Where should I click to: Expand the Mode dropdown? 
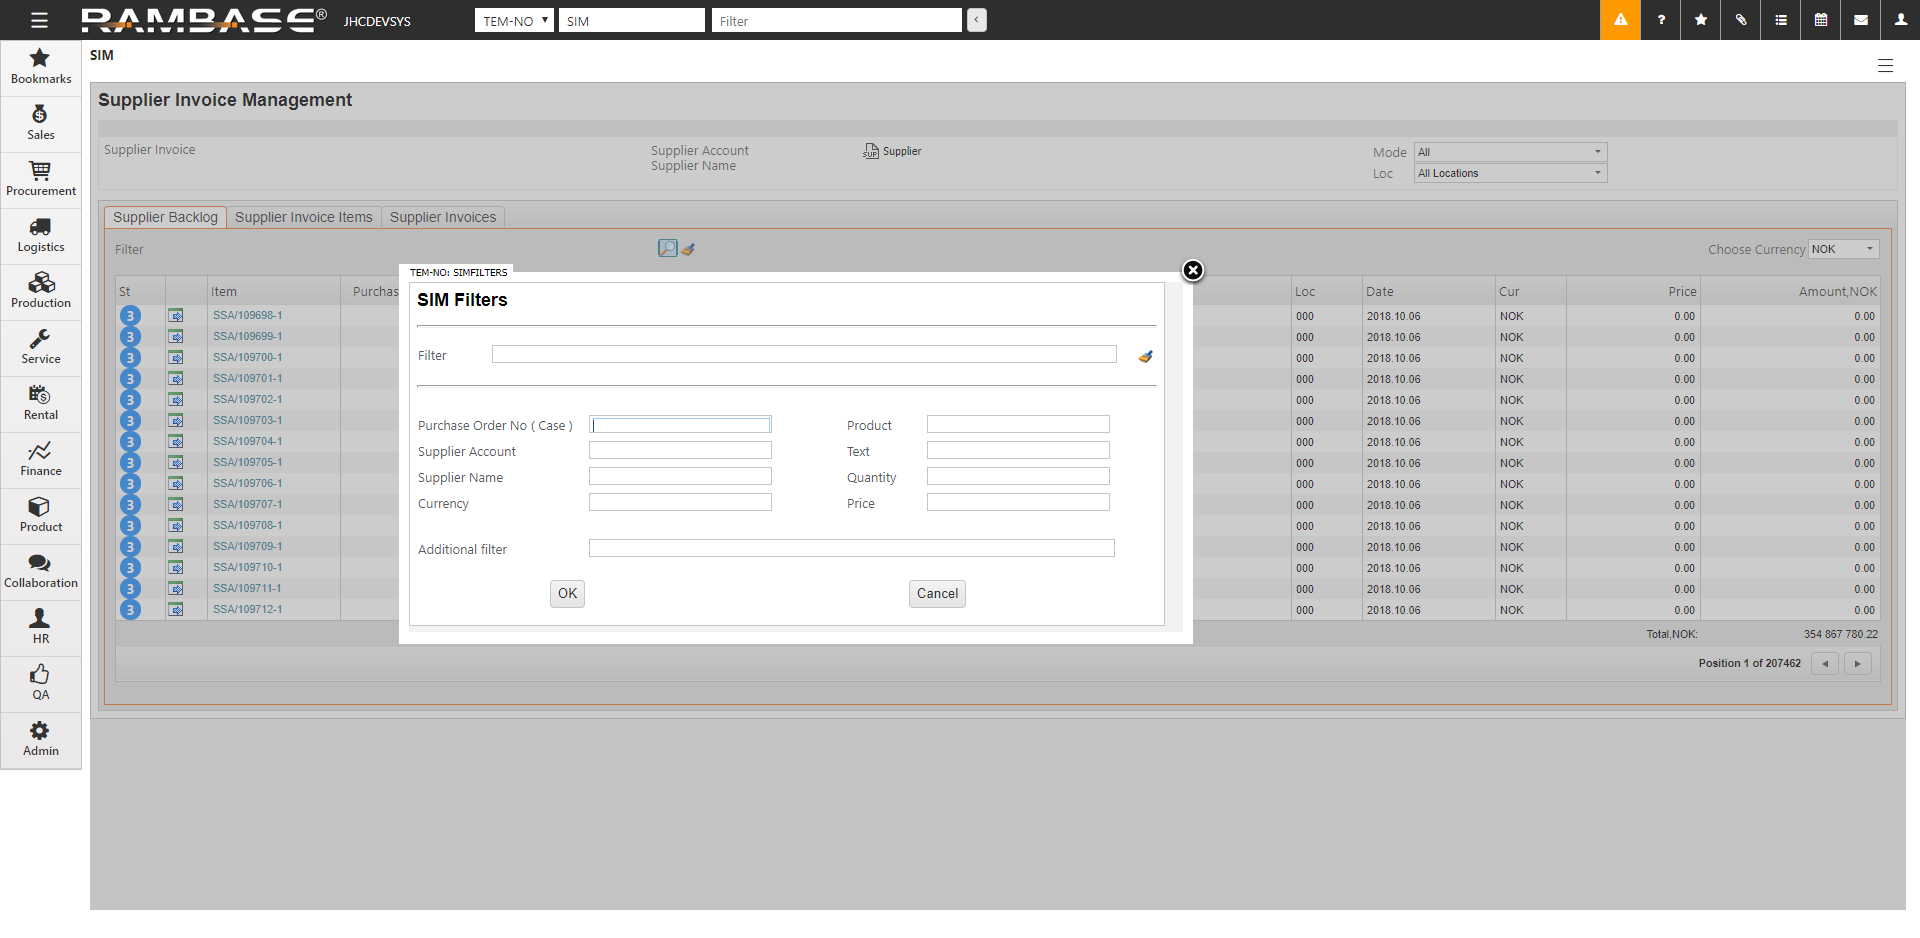click(1510, 152)
